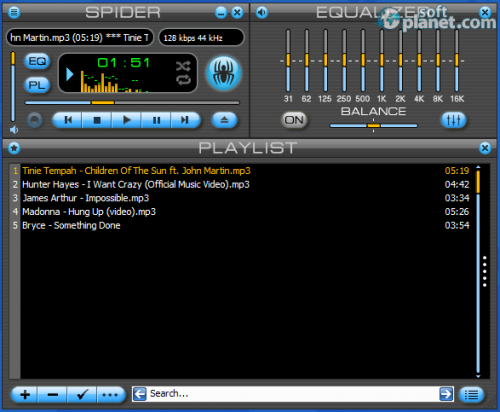Screen dimensions: 500x412
Task: Adjust the 1K equalizer band
Action: [382, 61]
